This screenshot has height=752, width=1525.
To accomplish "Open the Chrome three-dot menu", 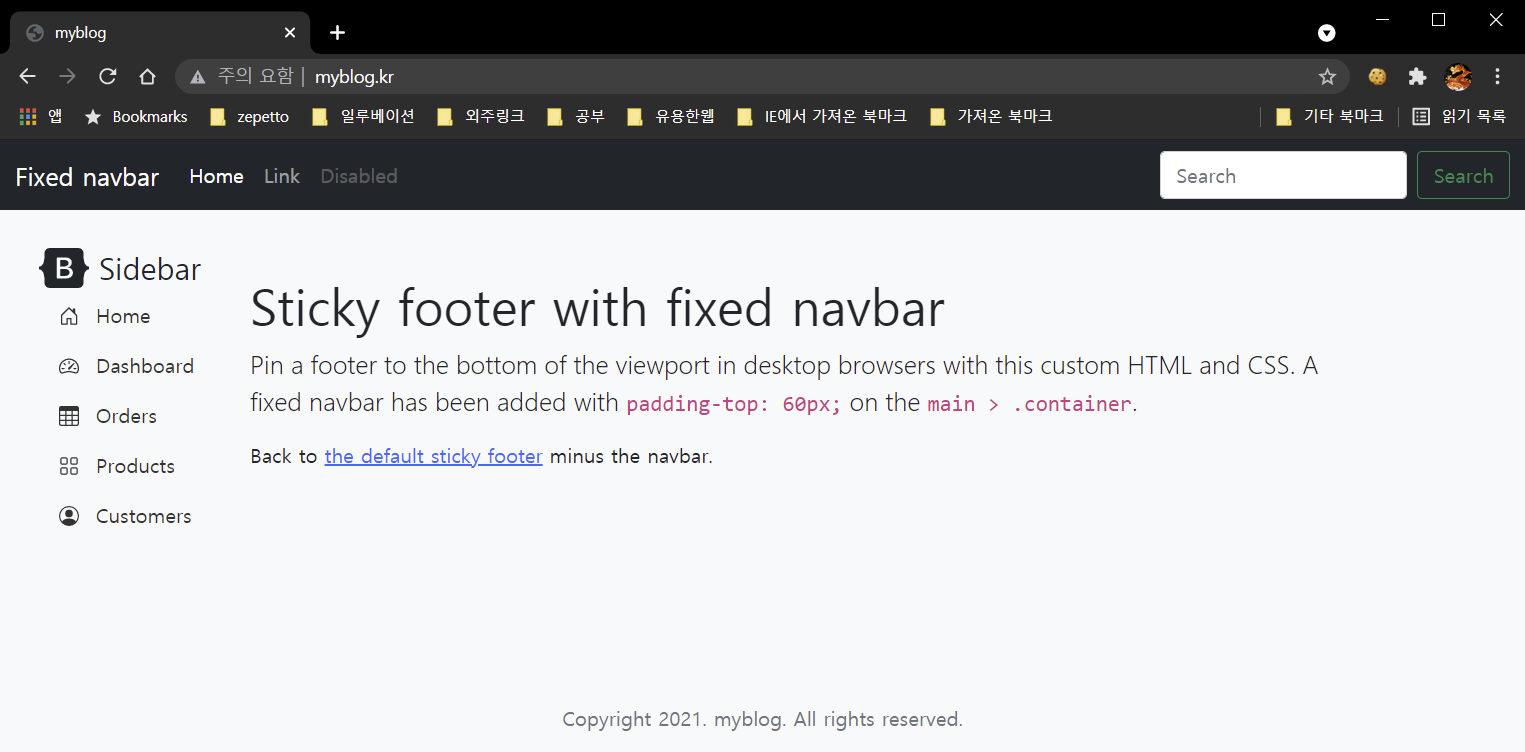I will 1497,77.
